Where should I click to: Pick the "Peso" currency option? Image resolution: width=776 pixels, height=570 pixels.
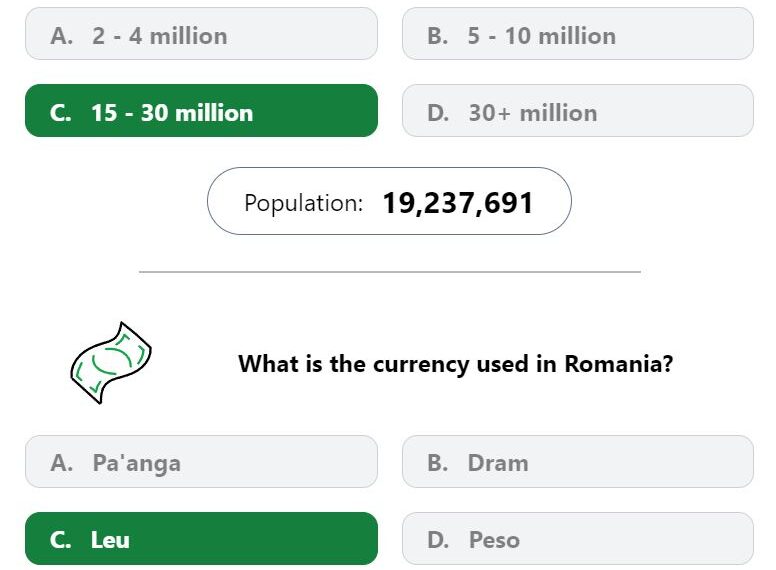point(578,538)
